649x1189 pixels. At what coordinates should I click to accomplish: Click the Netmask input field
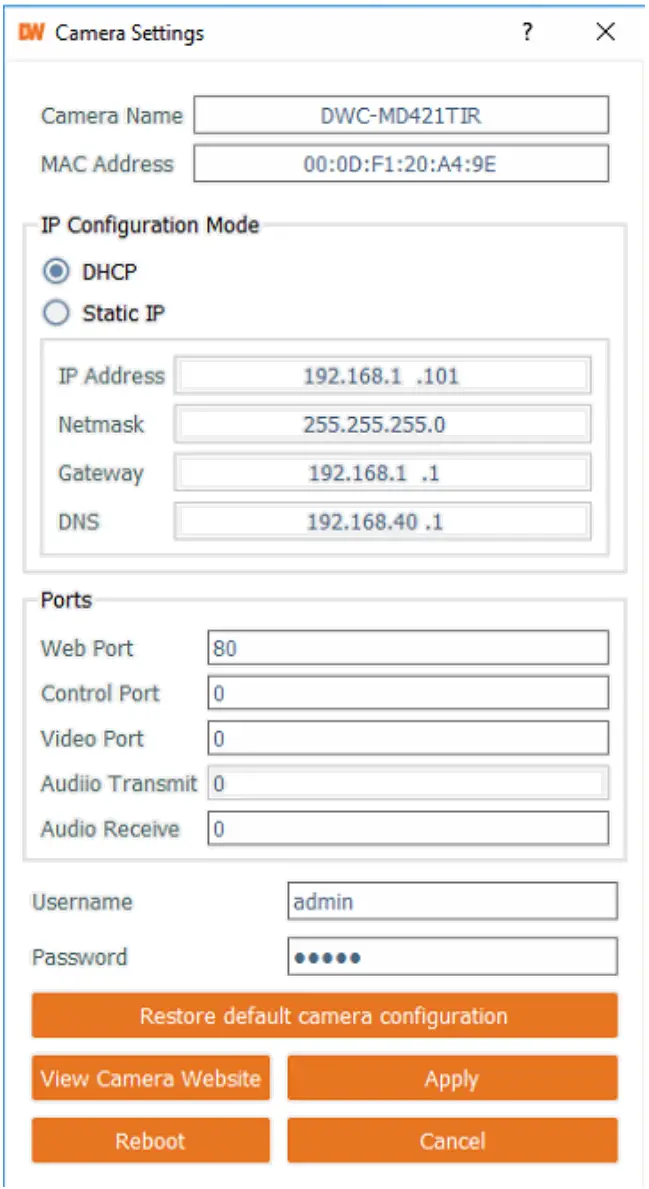click(382, 424)
